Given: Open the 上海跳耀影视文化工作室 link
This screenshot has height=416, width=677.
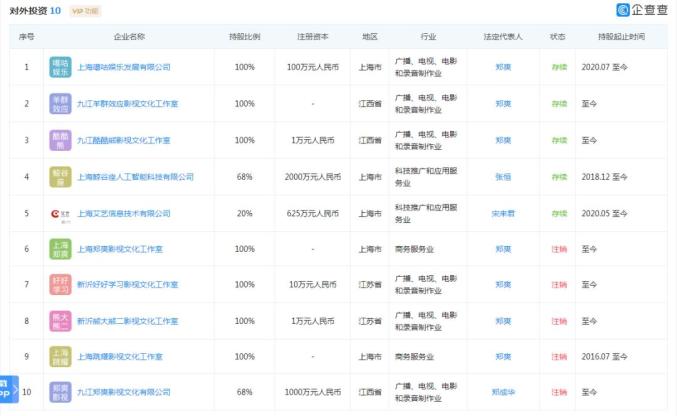Looking at the screenshot, I should (x=120, y=357).
